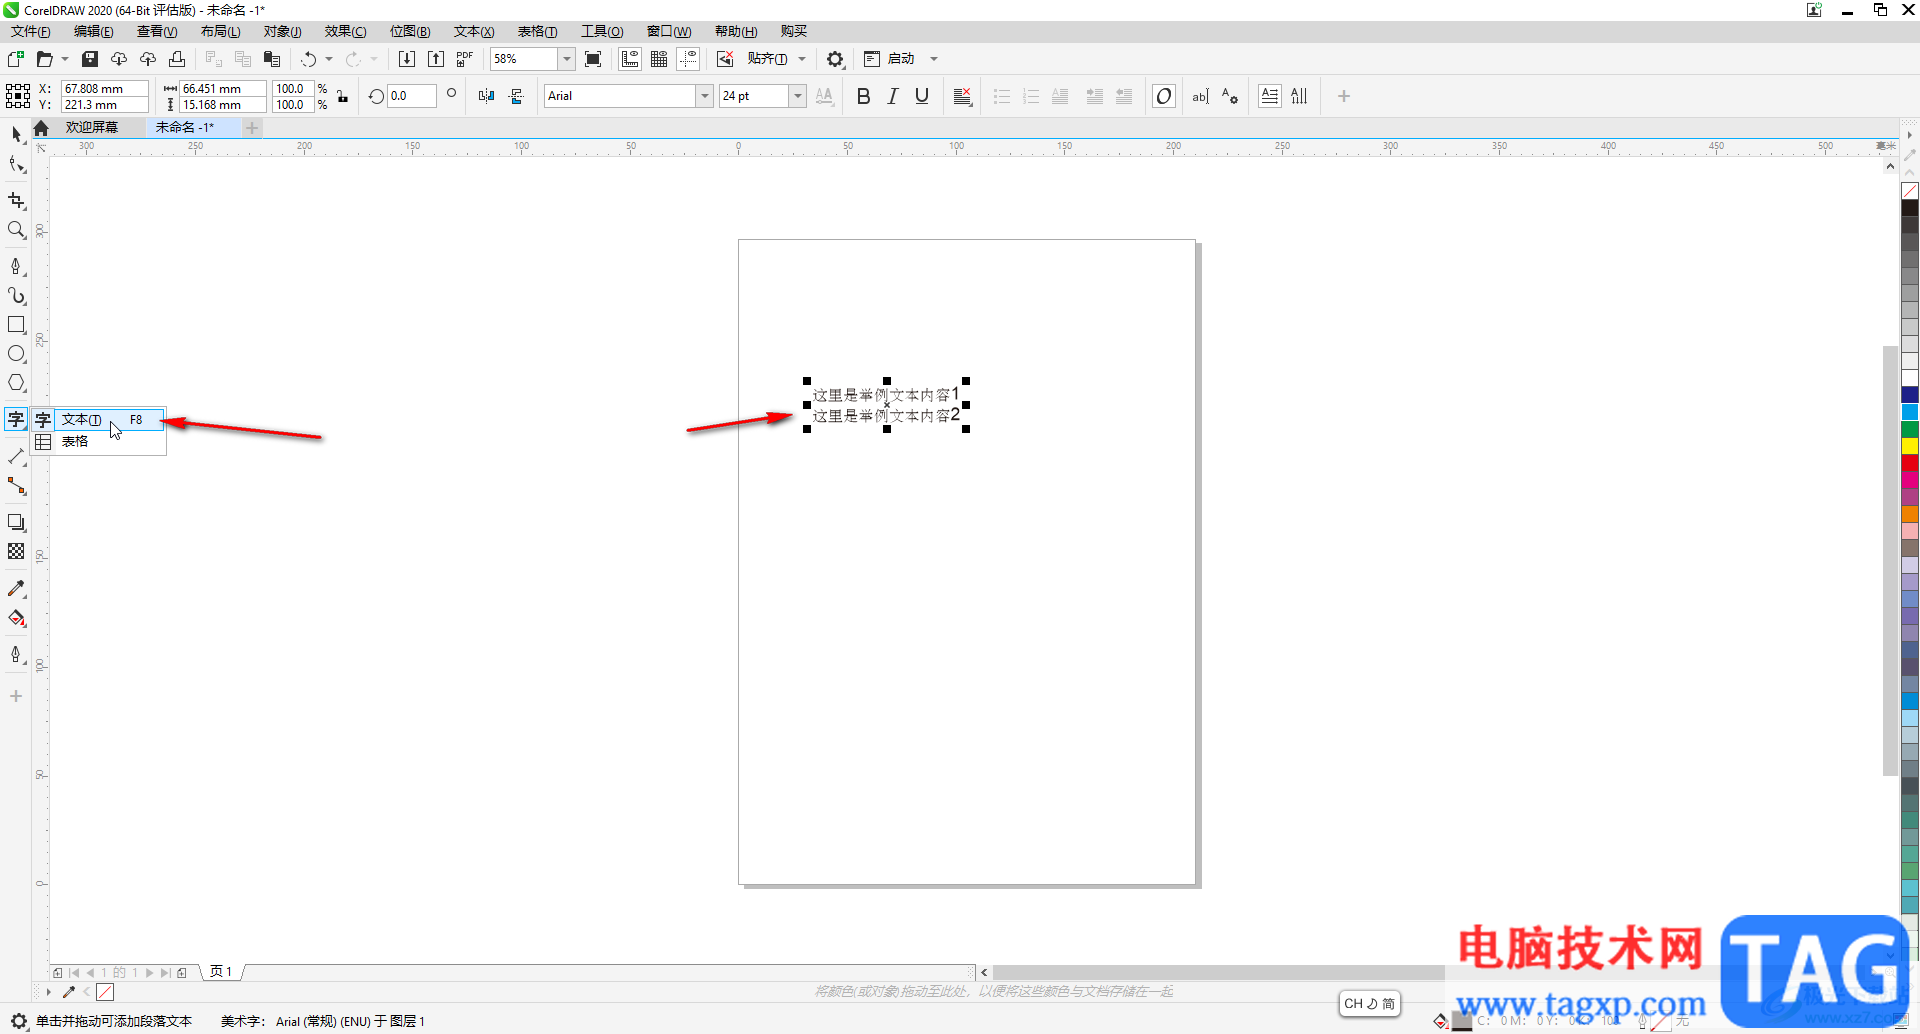
Task: Click the Import icon
Action: click(x=407, y=59)
